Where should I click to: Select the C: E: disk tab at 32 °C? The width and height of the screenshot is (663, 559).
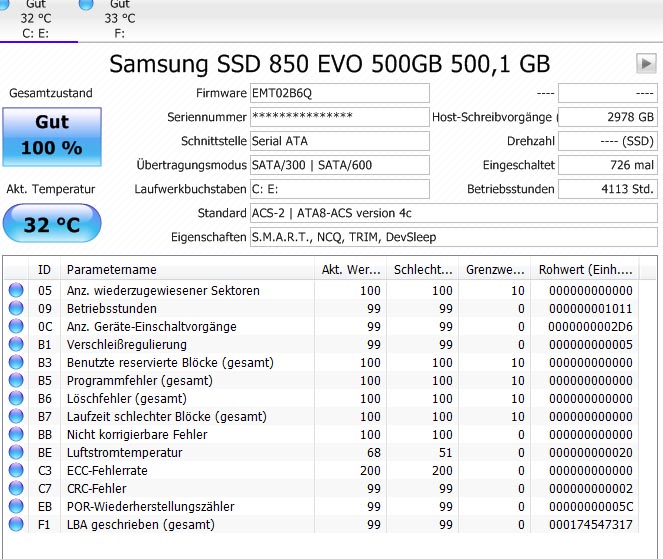[x=36, y=19]
